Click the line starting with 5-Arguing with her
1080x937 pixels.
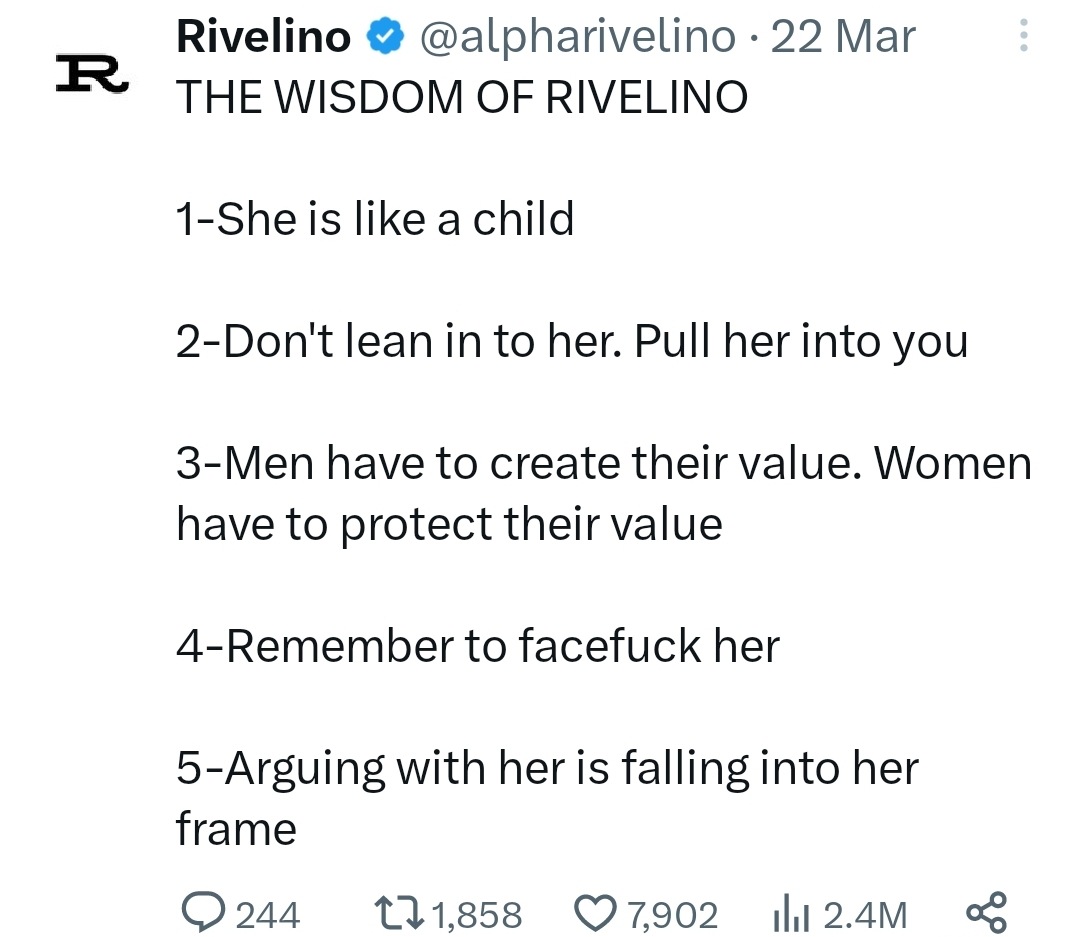(548, 798)
